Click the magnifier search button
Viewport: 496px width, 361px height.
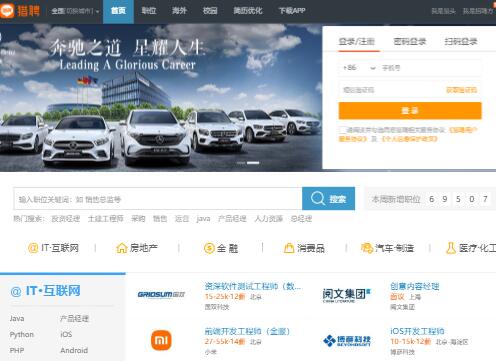point(328,199)
